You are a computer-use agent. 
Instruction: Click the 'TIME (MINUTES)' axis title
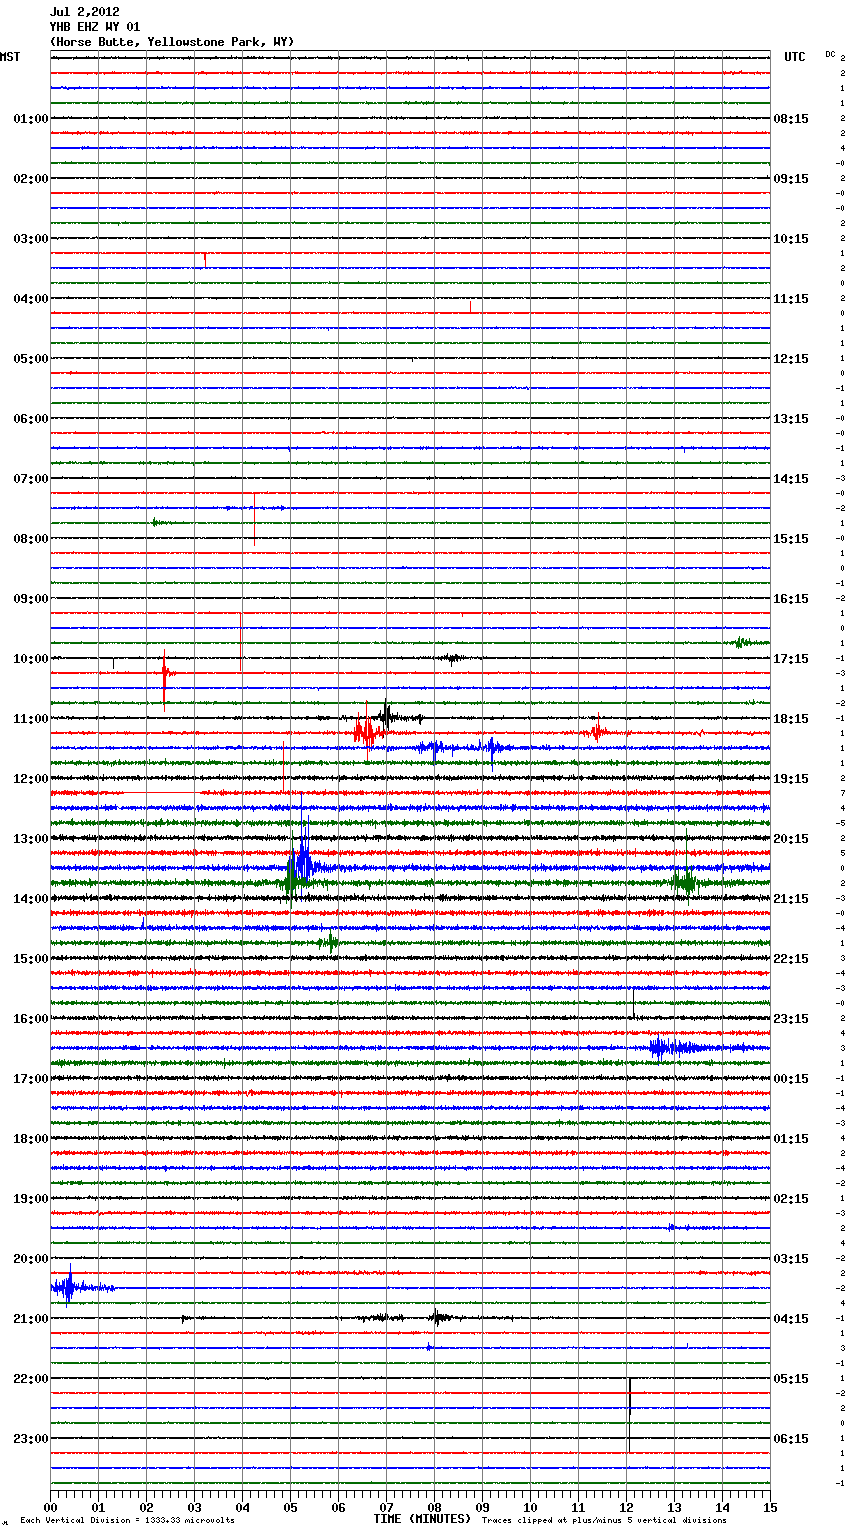pos(422,1519)
